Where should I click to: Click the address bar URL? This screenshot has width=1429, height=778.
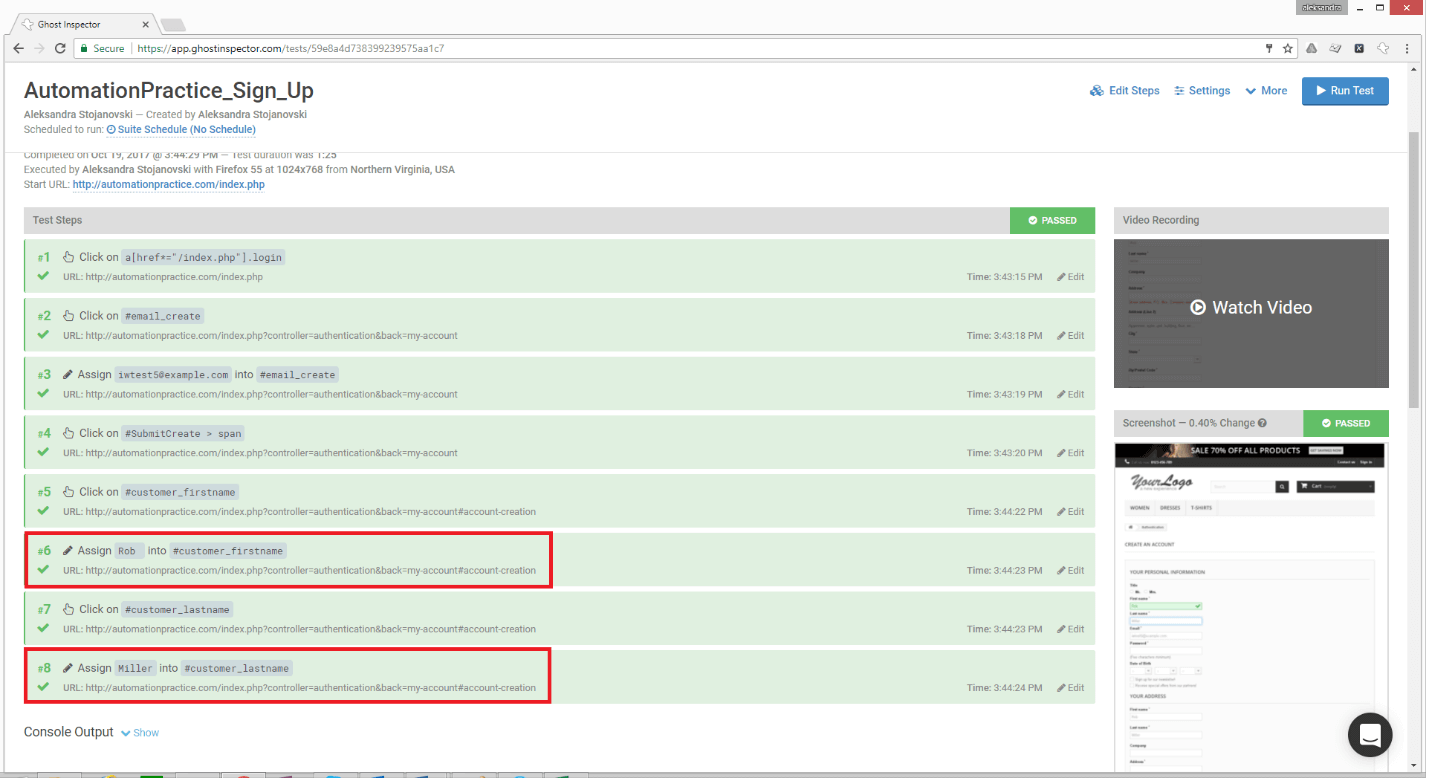[290, 48]
